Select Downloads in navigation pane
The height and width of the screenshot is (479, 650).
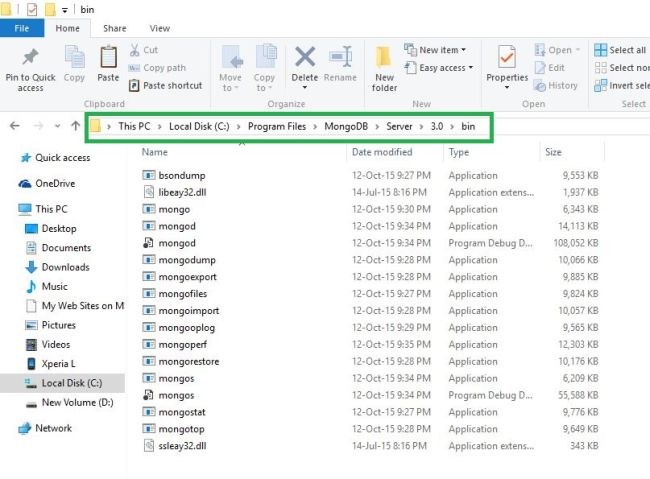tap(65, 267)
